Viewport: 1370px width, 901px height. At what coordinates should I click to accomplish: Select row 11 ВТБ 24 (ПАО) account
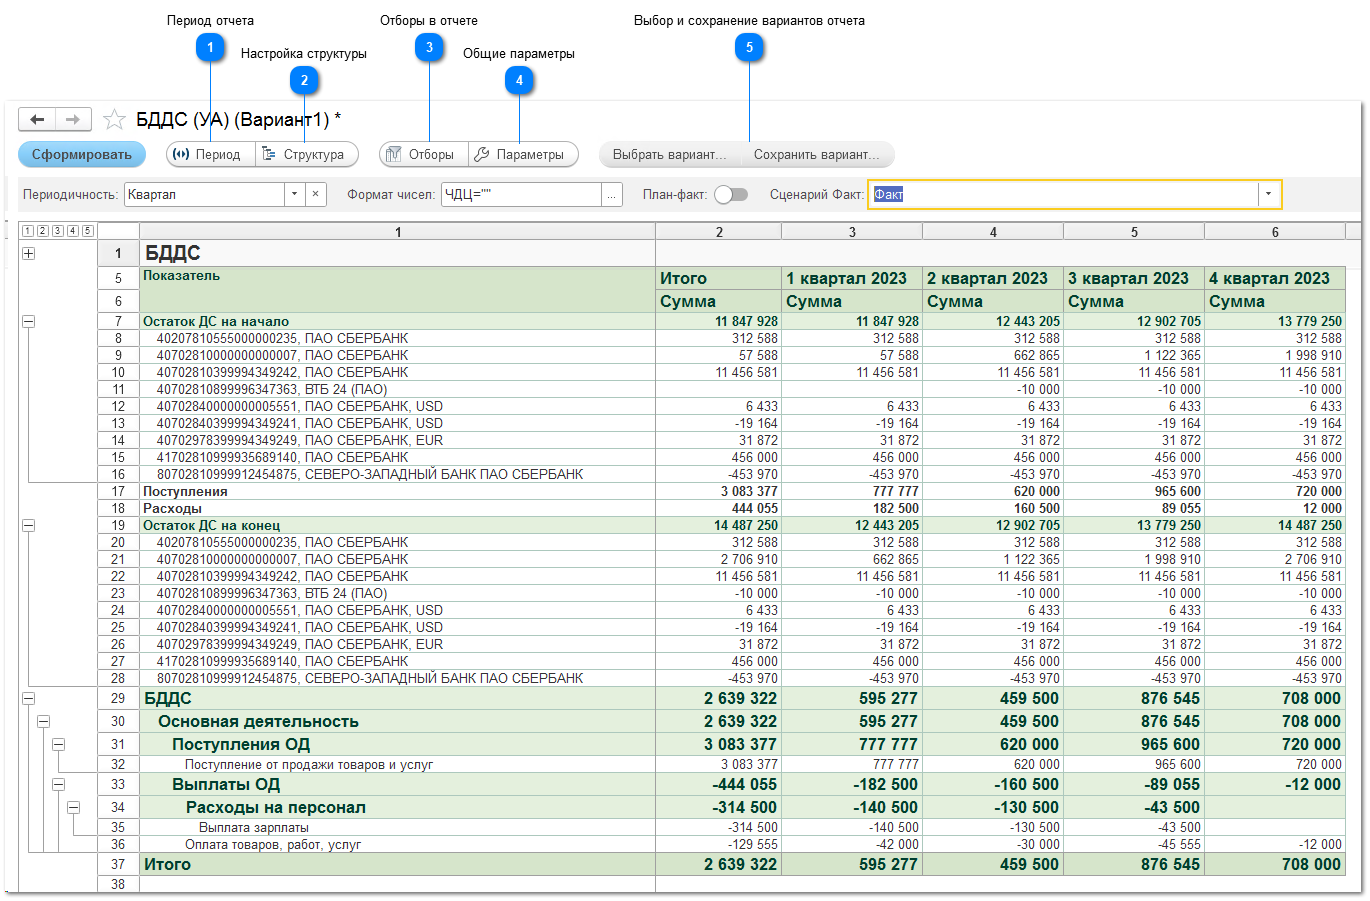tap(397, 389)
